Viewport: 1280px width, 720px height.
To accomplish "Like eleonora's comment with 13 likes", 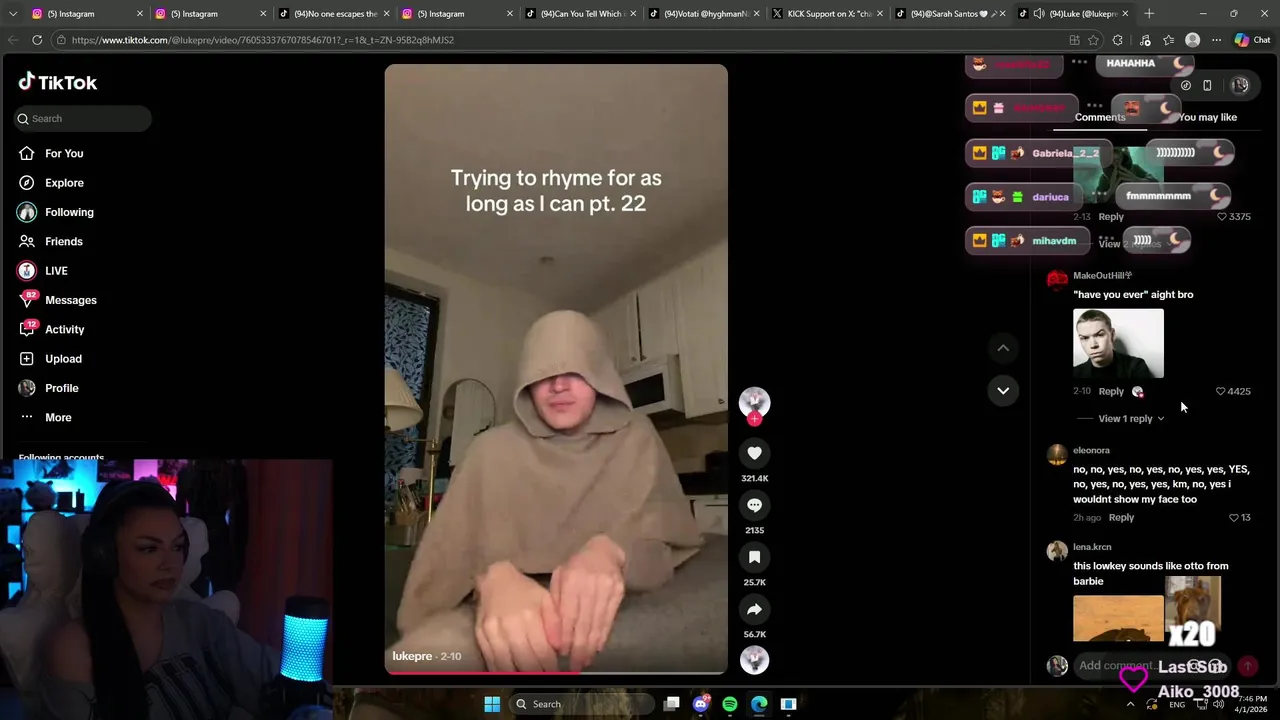I will pos(1233,518).
